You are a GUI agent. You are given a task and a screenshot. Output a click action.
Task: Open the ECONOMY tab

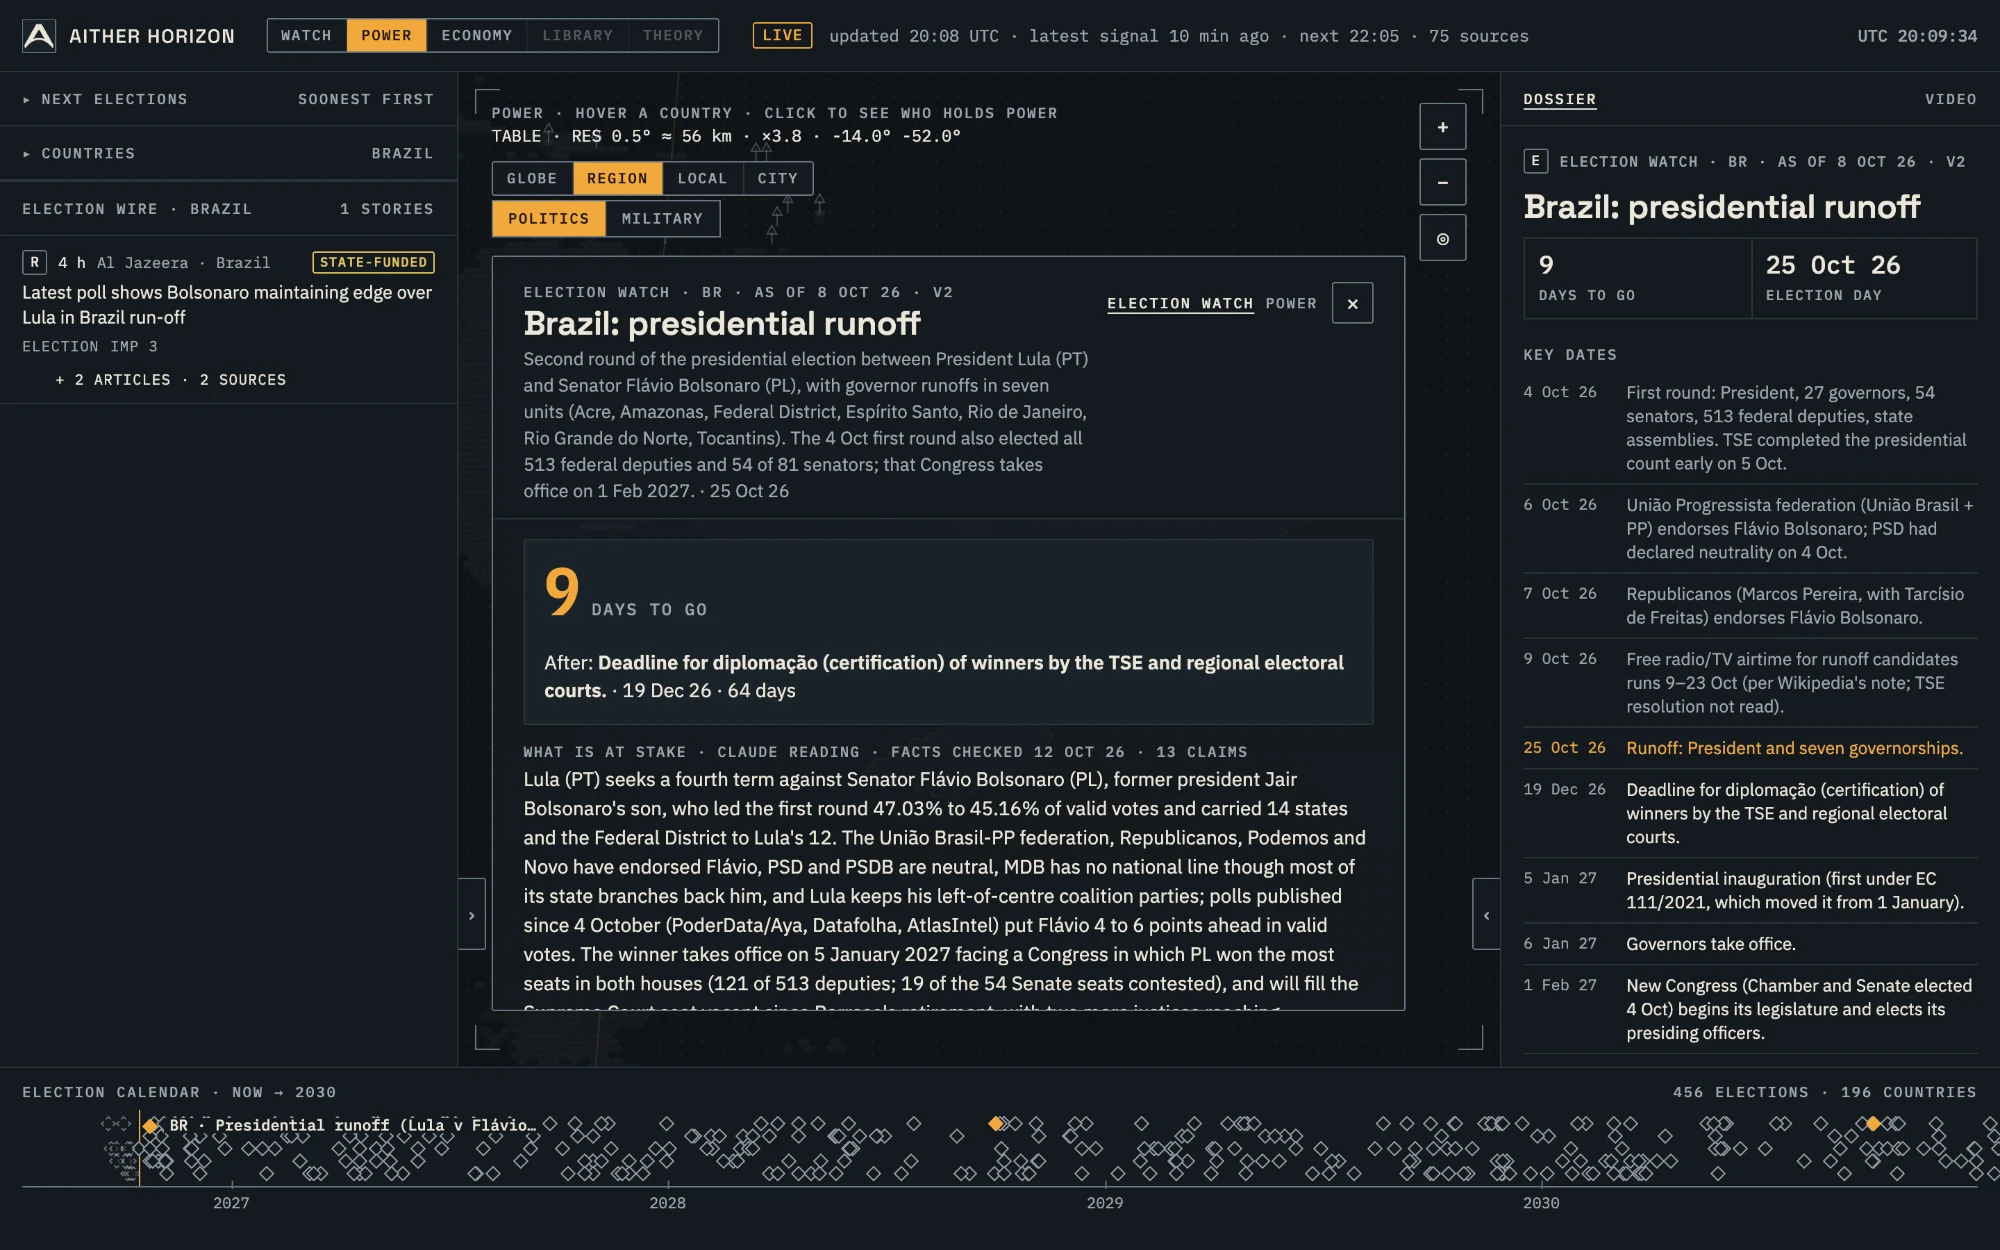coord(476,35)
